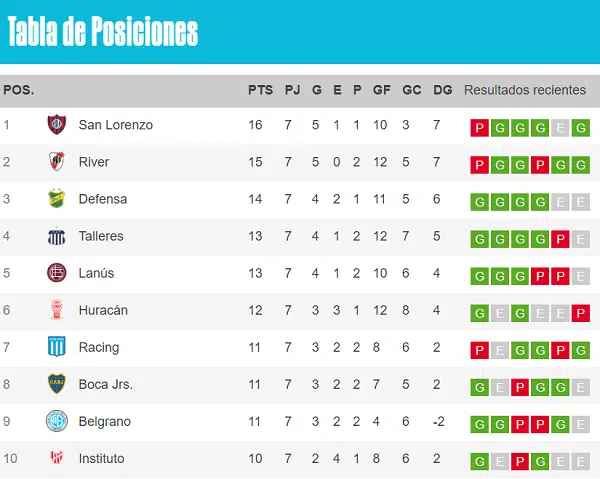Click the Instituto club crest

tap(57, 458)
